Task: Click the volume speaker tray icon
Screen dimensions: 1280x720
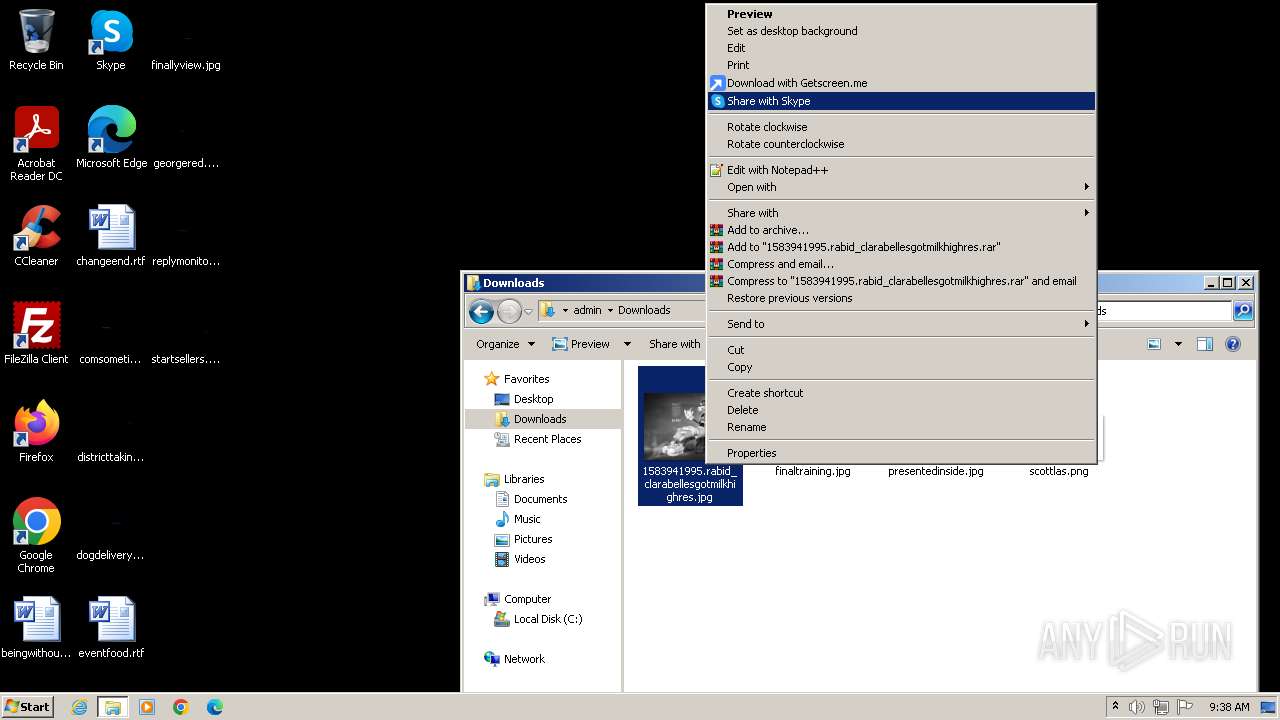Action: point(1137,707)
